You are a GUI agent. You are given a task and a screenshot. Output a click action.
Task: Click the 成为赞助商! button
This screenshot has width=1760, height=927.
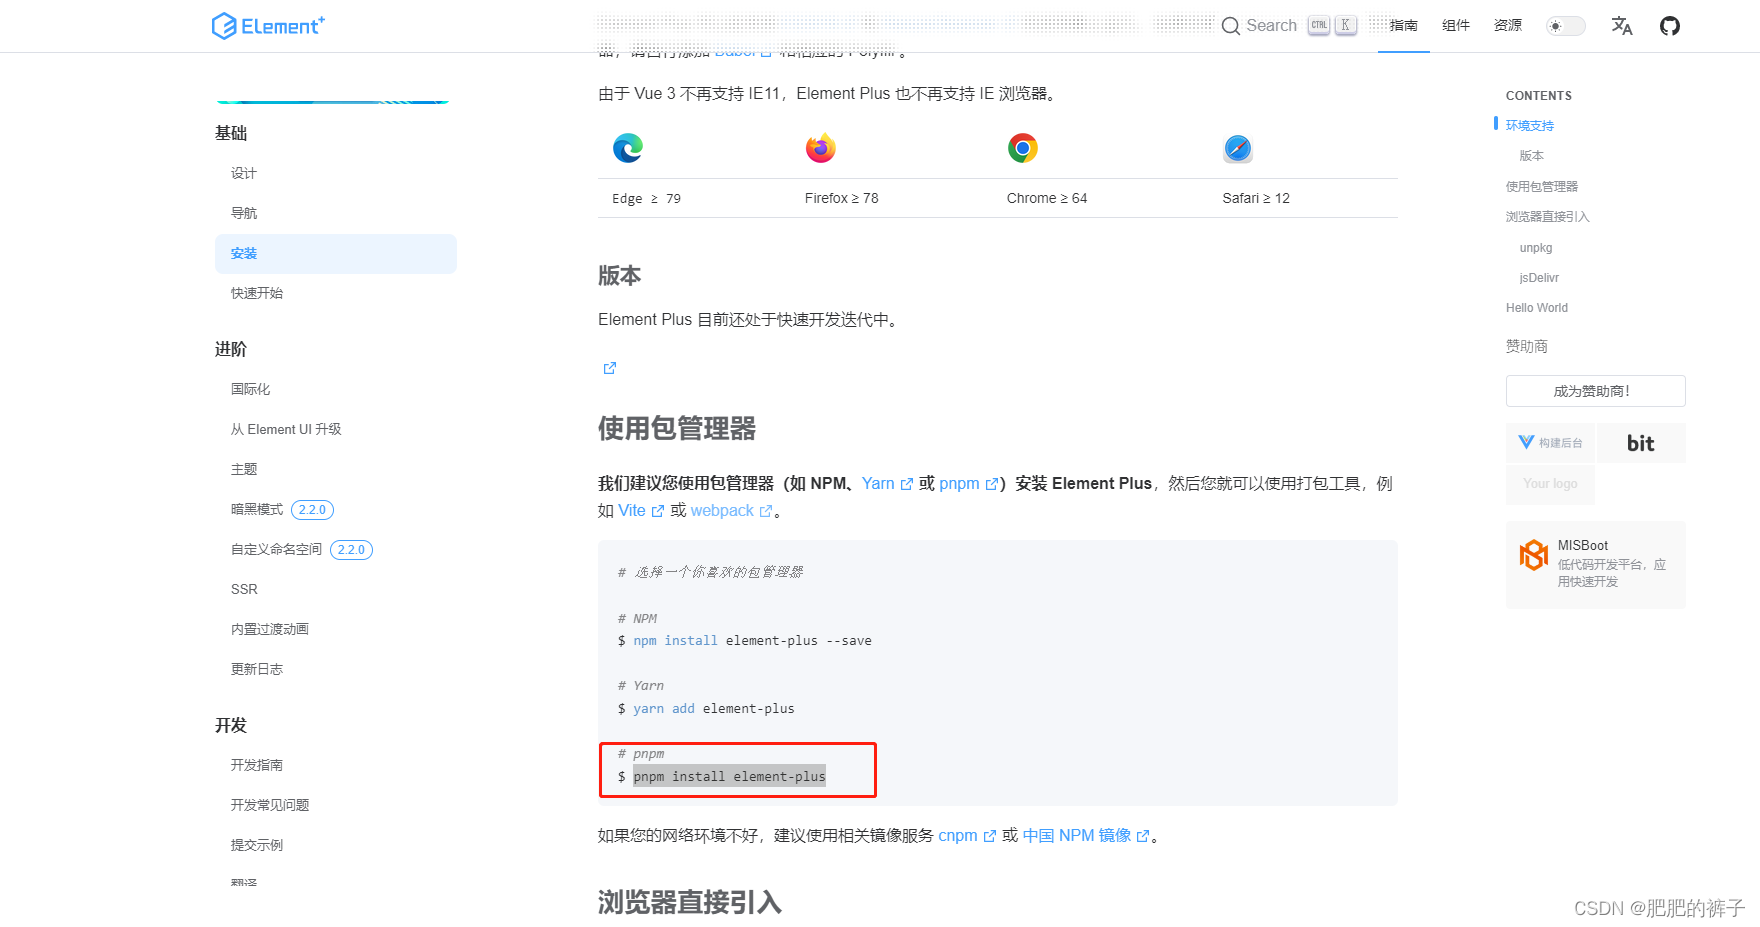(1596, 391)
